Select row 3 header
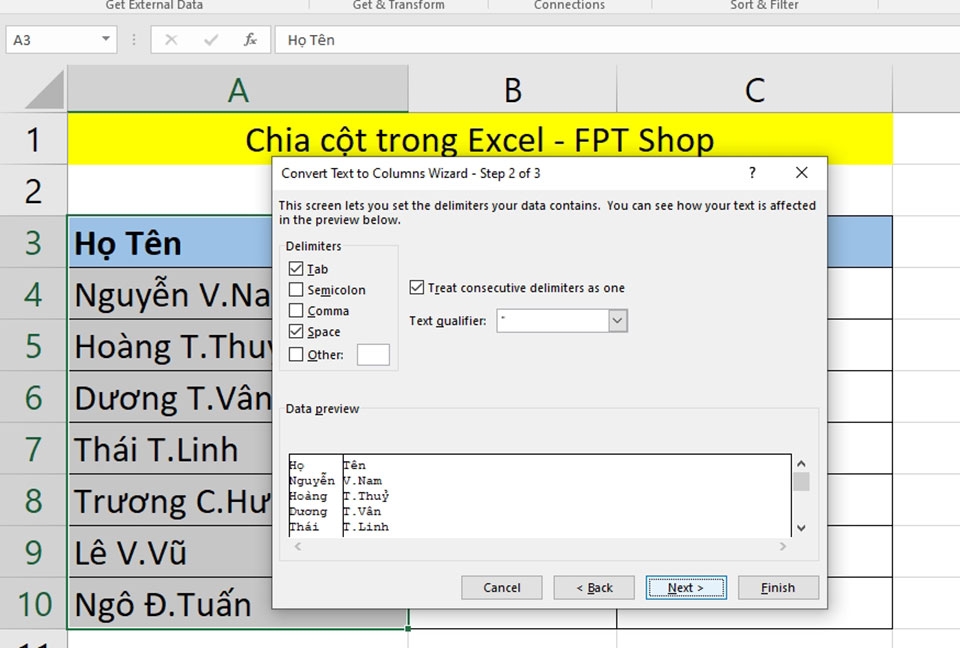This screenshot has height=648, width=960. point(33,242)
